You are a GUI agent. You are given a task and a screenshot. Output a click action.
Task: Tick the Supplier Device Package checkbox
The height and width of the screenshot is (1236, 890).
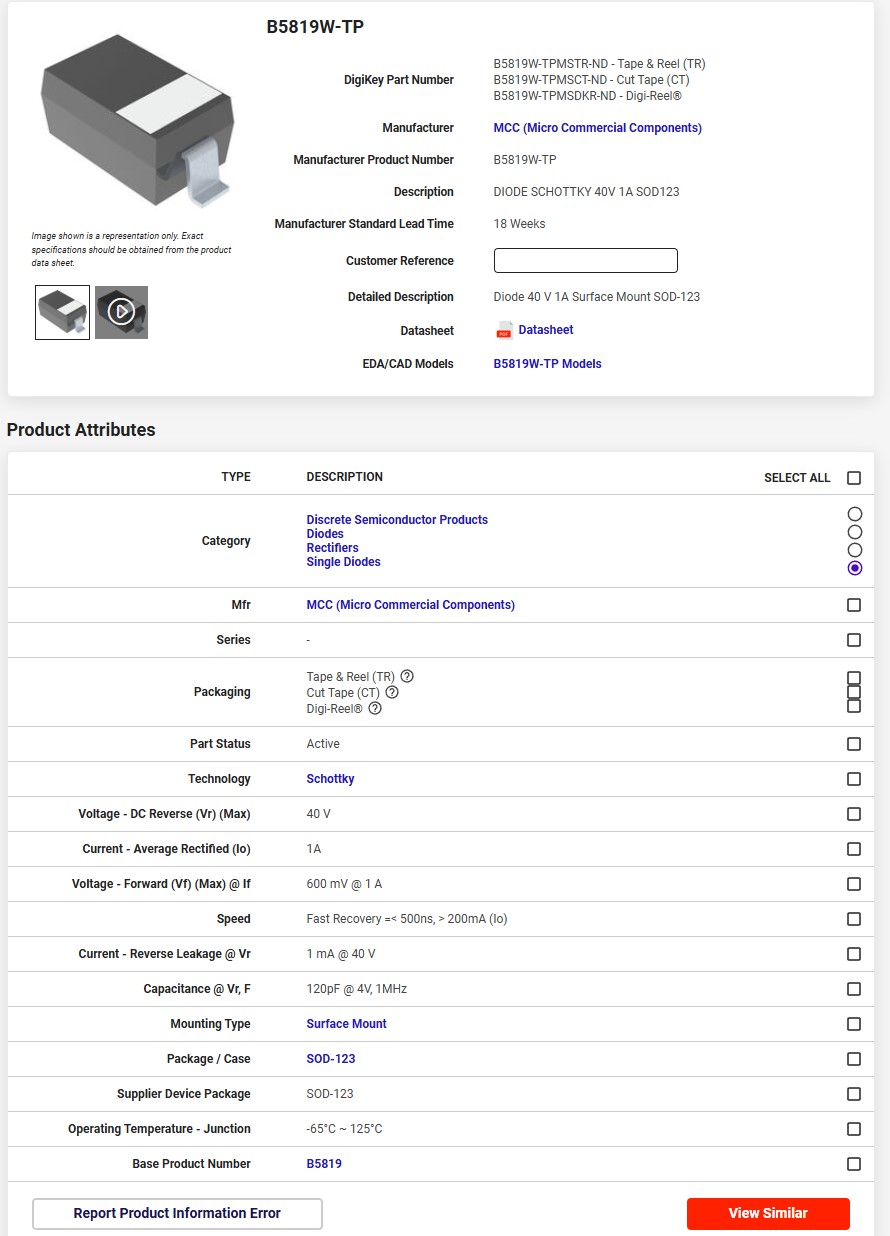click(854, 1094)
